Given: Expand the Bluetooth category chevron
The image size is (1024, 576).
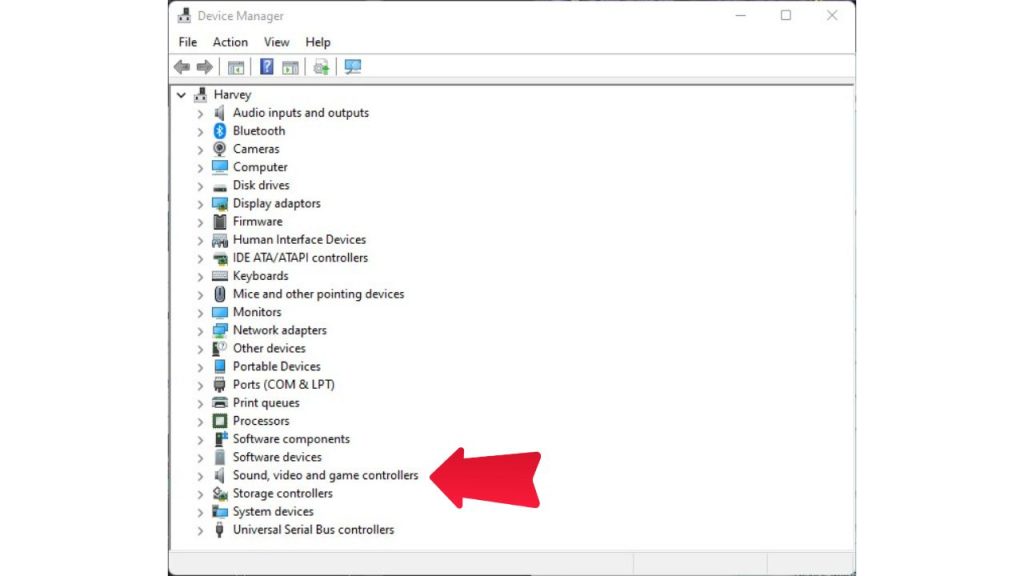Looking at the screenshot, I should 200,132.
